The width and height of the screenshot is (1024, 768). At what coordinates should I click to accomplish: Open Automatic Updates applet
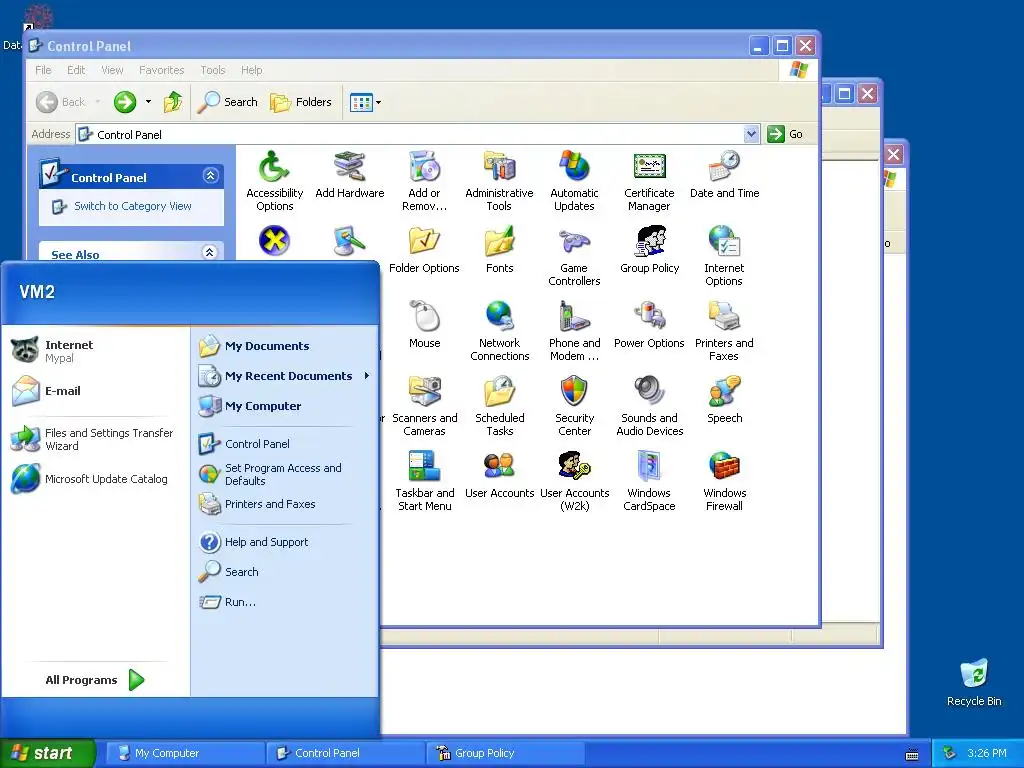pyautogui.click(x=574, y=181)
